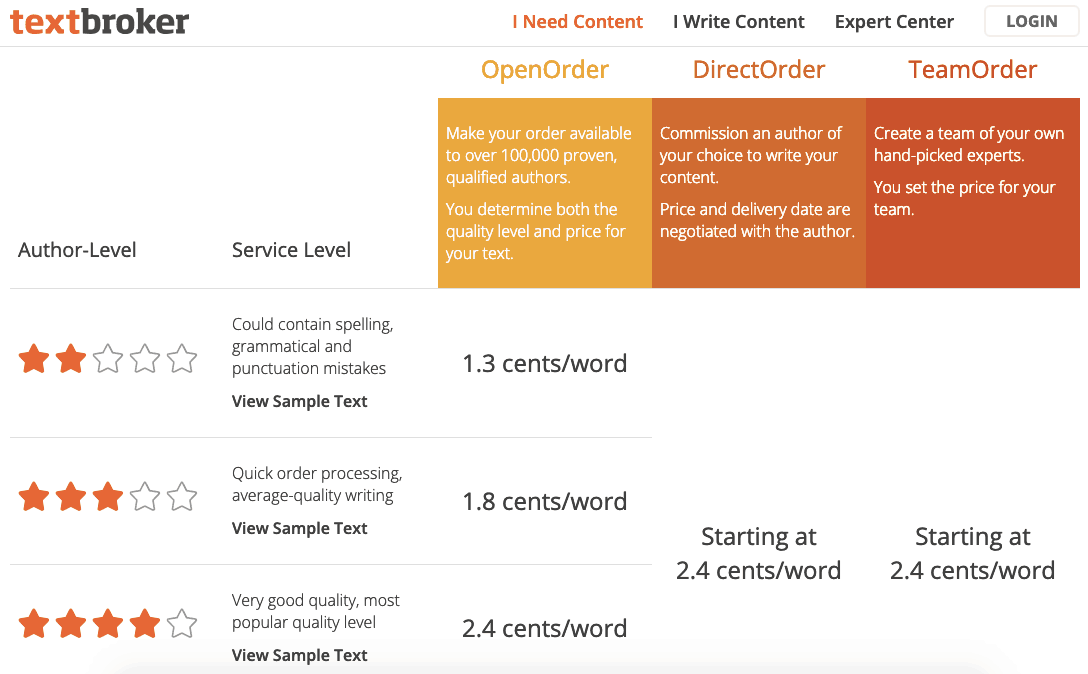Click the yellow OpenOrder description panel
The width and height of the screenshot is (1088, 674).
[545, 193]
